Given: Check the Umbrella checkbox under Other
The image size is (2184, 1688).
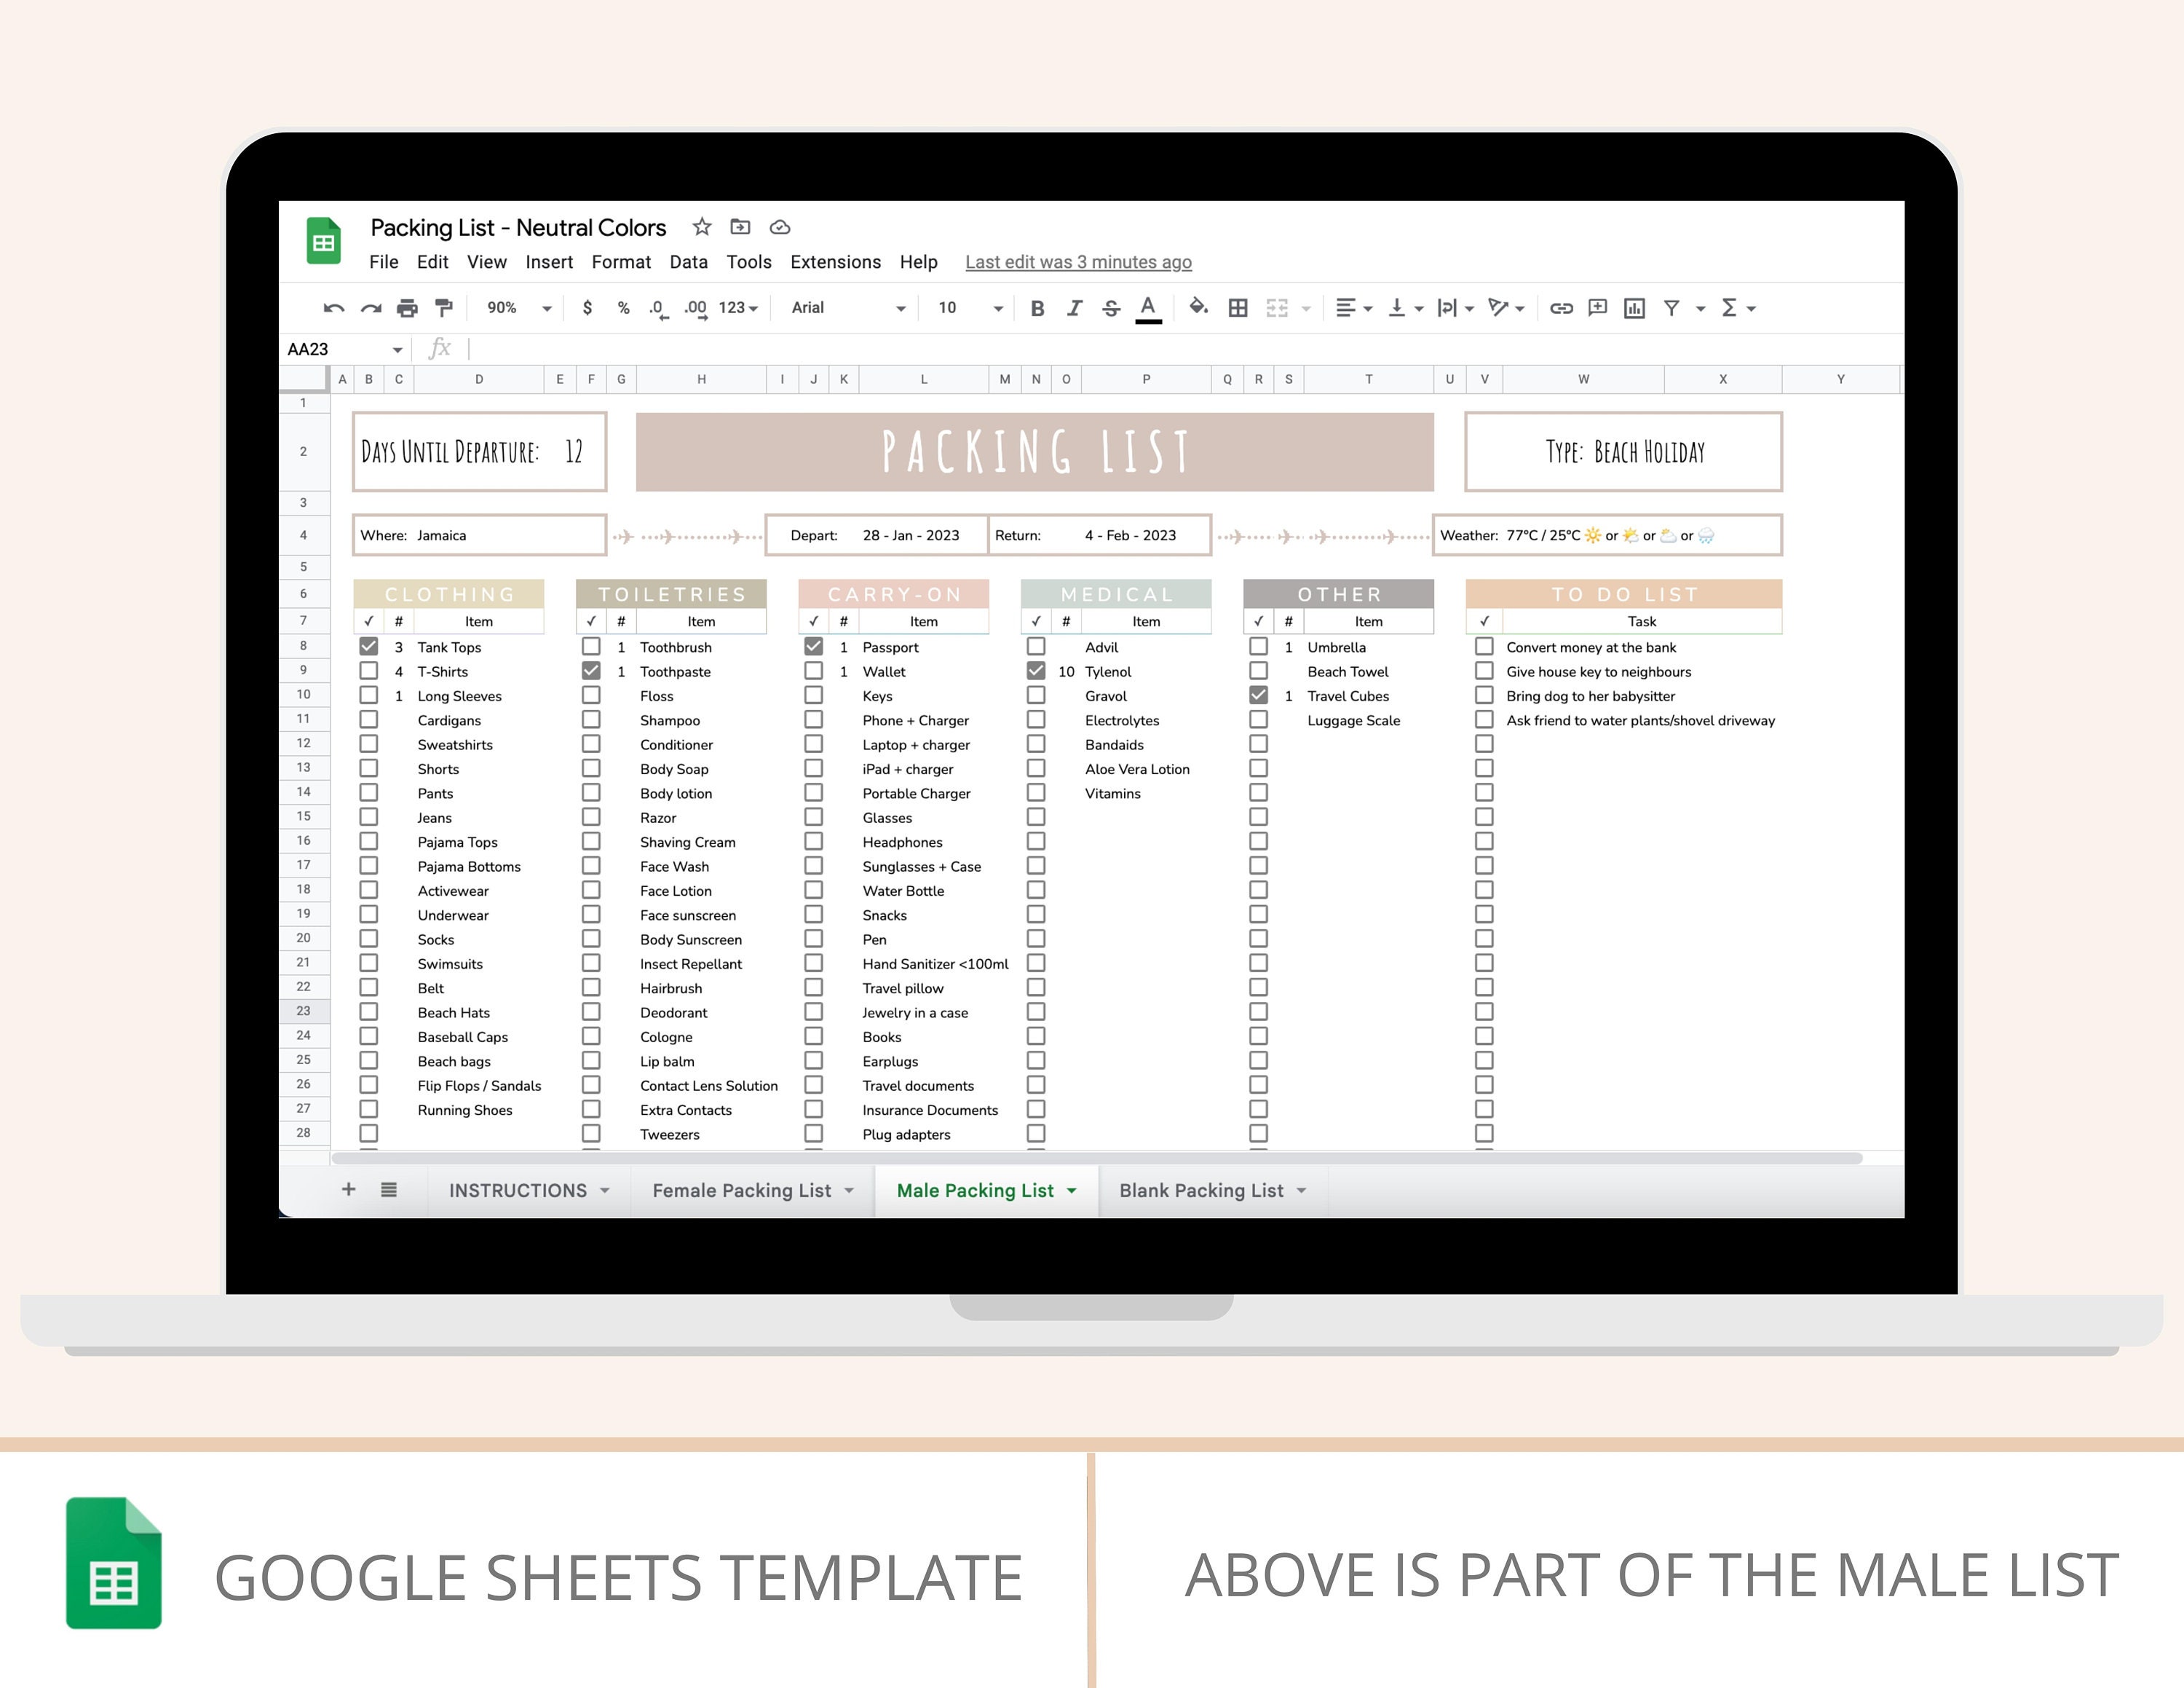Looking at the screenshot, I should pos(1258,647).
